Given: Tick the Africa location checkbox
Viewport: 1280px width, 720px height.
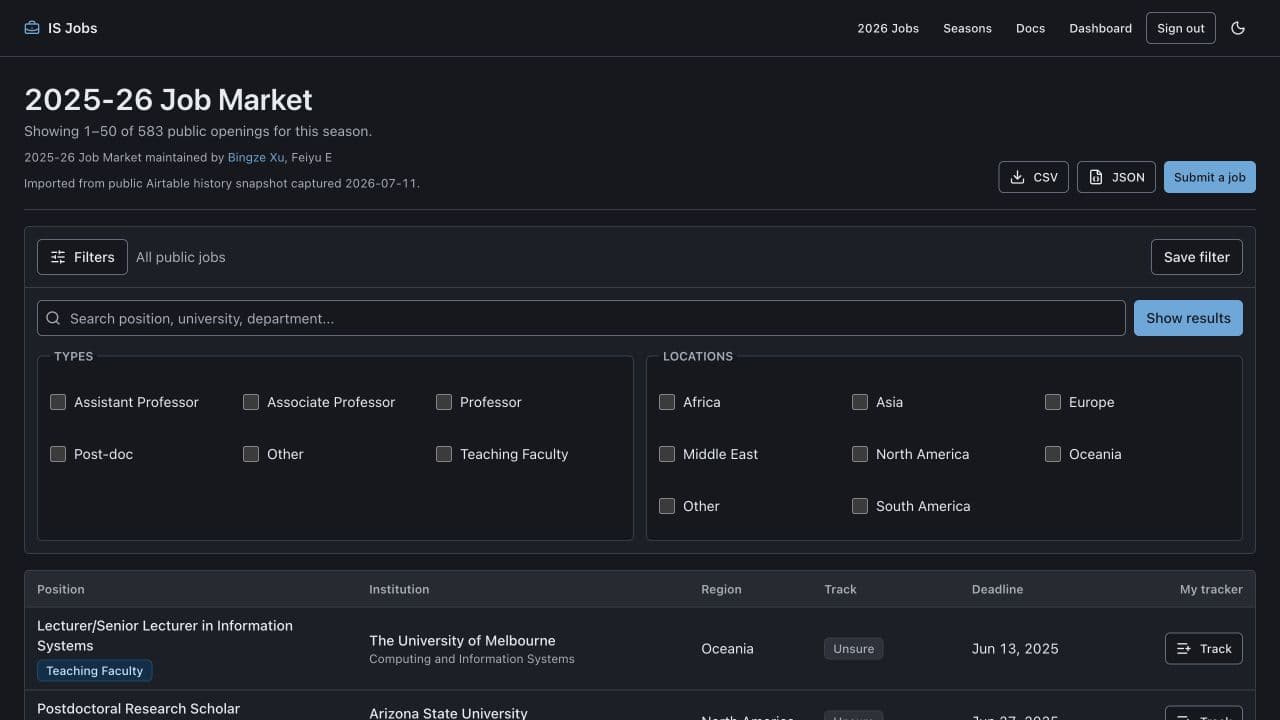Looking at the screenshot, I should (667, 402).
